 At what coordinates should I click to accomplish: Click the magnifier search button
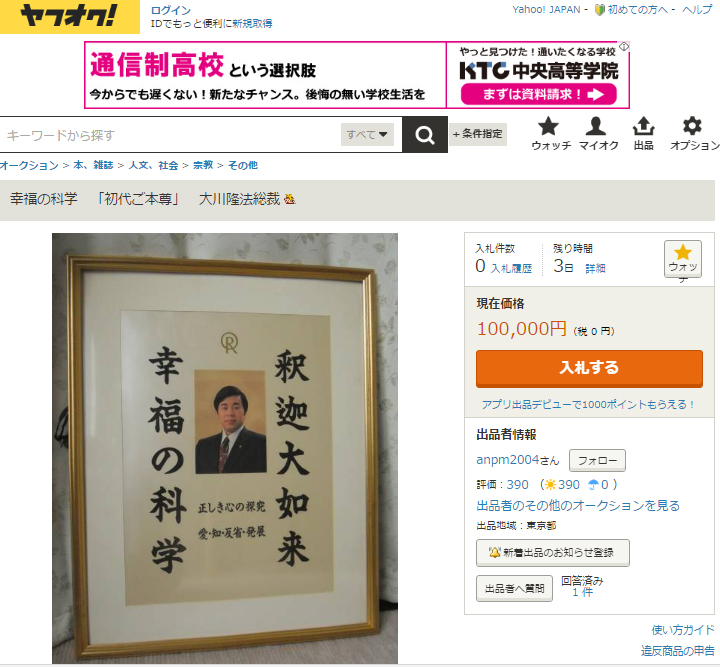click(x=425, y=135)
